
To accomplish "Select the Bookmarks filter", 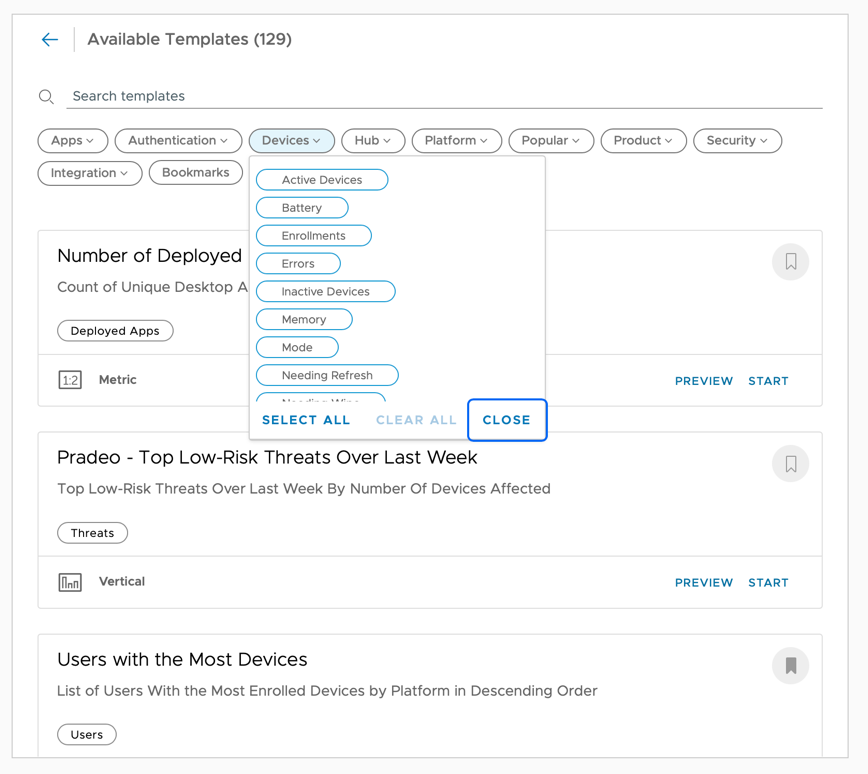I will tap(195, 173).
